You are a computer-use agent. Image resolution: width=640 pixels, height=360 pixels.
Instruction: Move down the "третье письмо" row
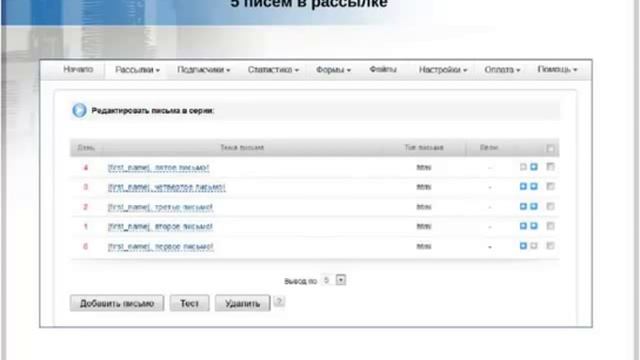(534, 206)
